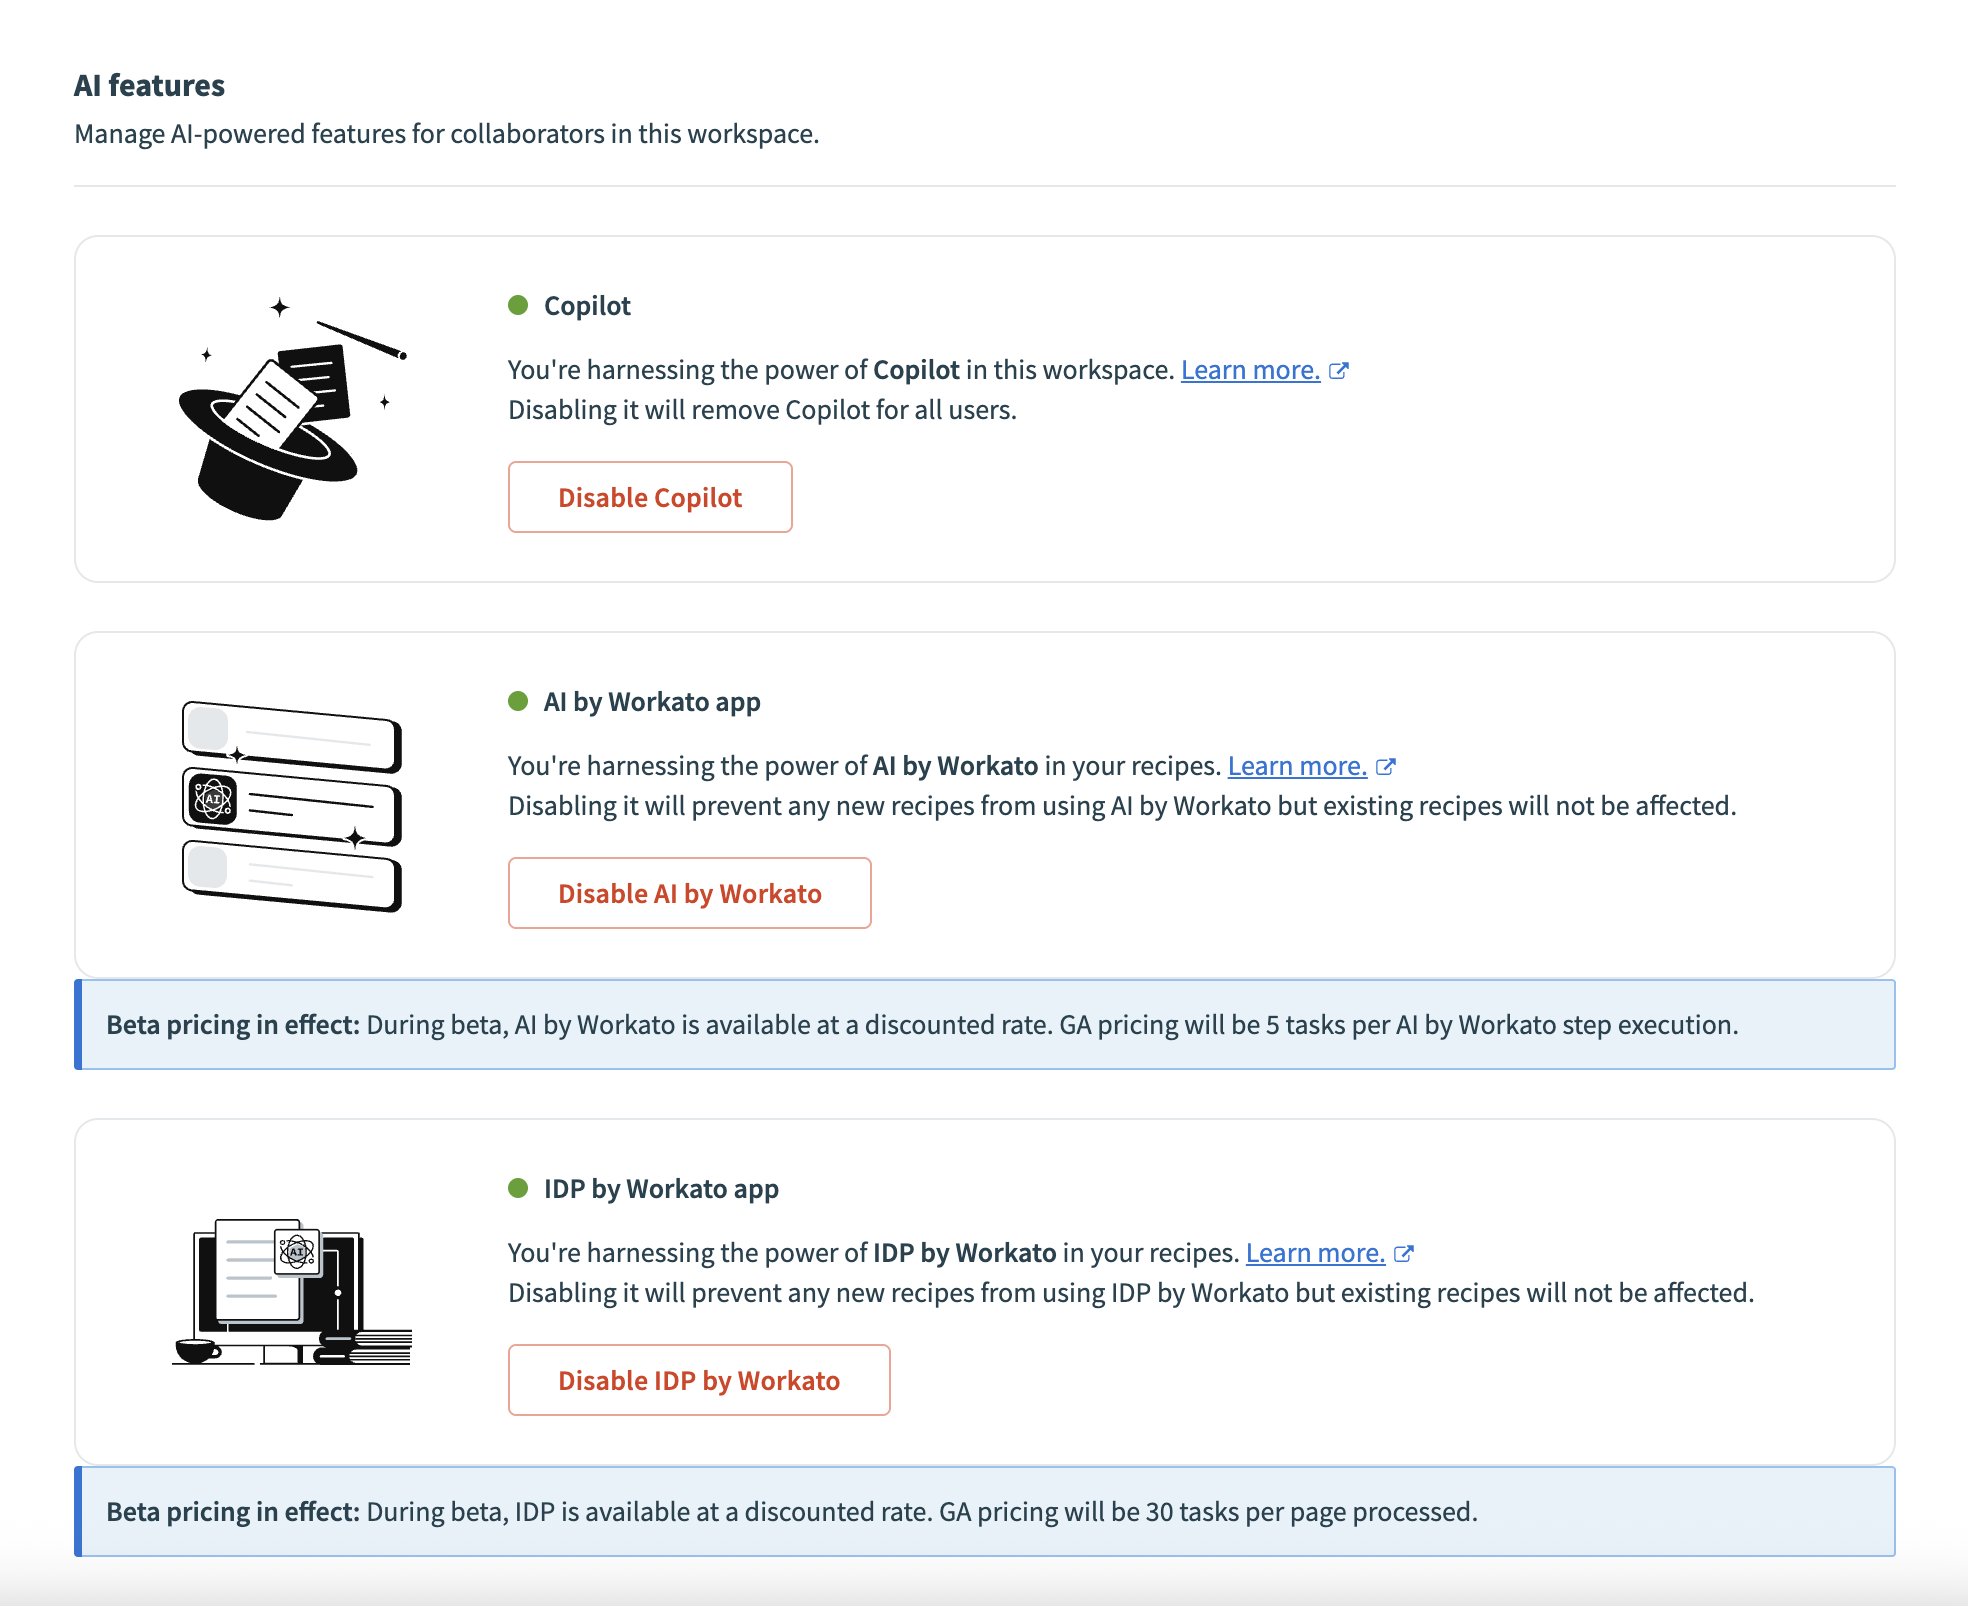The image size is (1968, 1606).
Task: Disable AI by Workato in recipes
Action: [x=689, y=893]
